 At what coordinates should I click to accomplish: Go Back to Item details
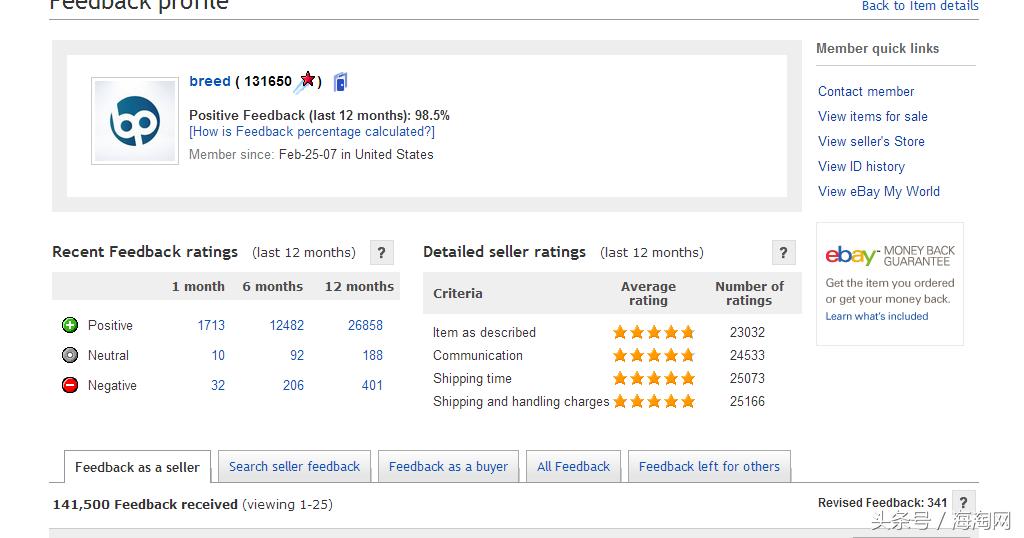(x=920, y=6)
